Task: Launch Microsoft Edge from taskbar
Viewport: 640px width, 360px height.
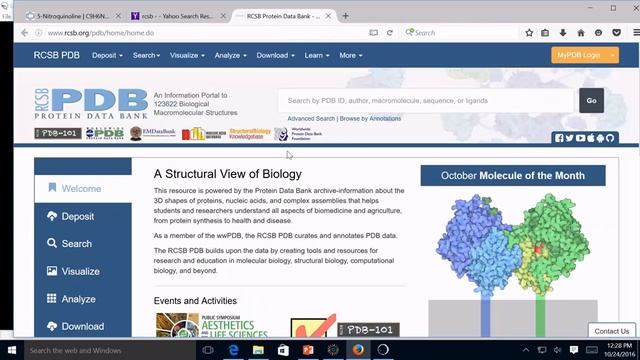Action: (233, 350)
